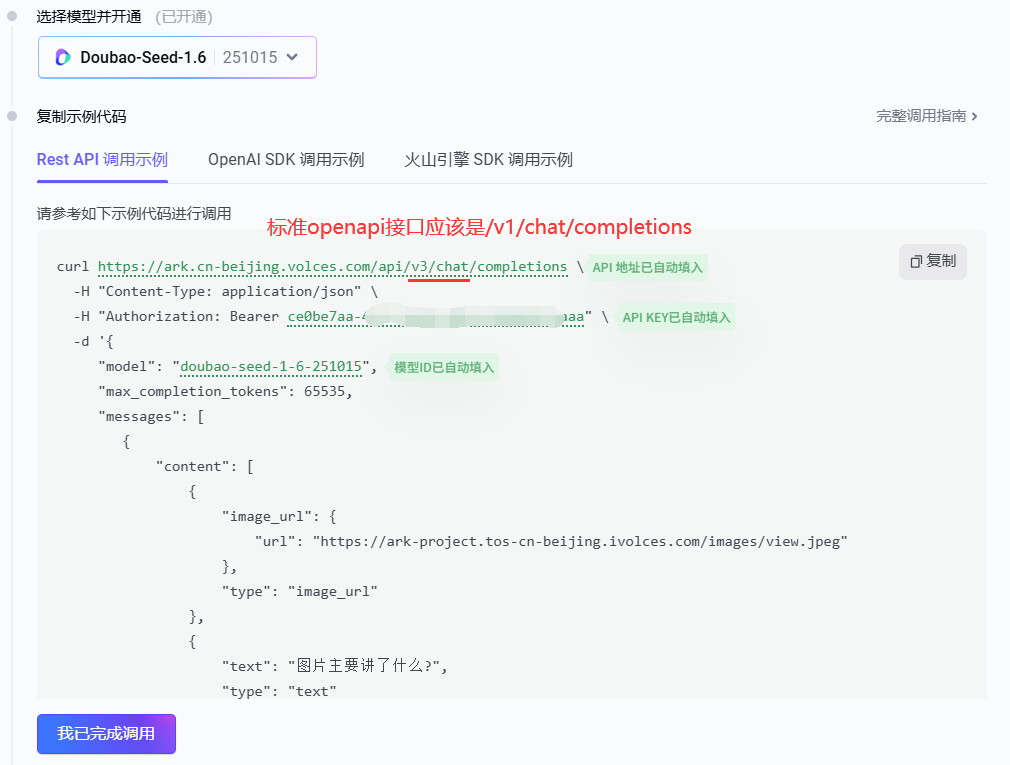The height and width of the screenshot is (765, 1010).
Task: Click the step marker beside 复制示例代码
Action: tap(12, 116)
